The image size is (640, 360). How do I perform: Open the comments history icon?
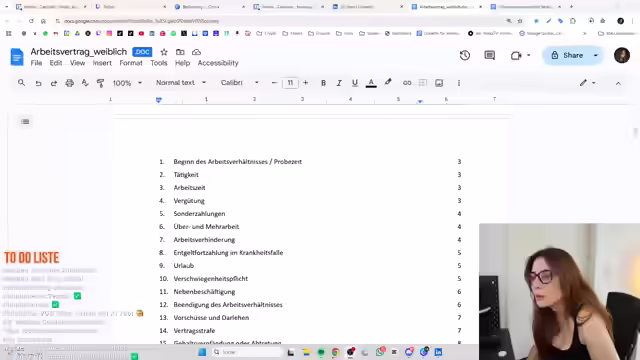click(489, 55)
